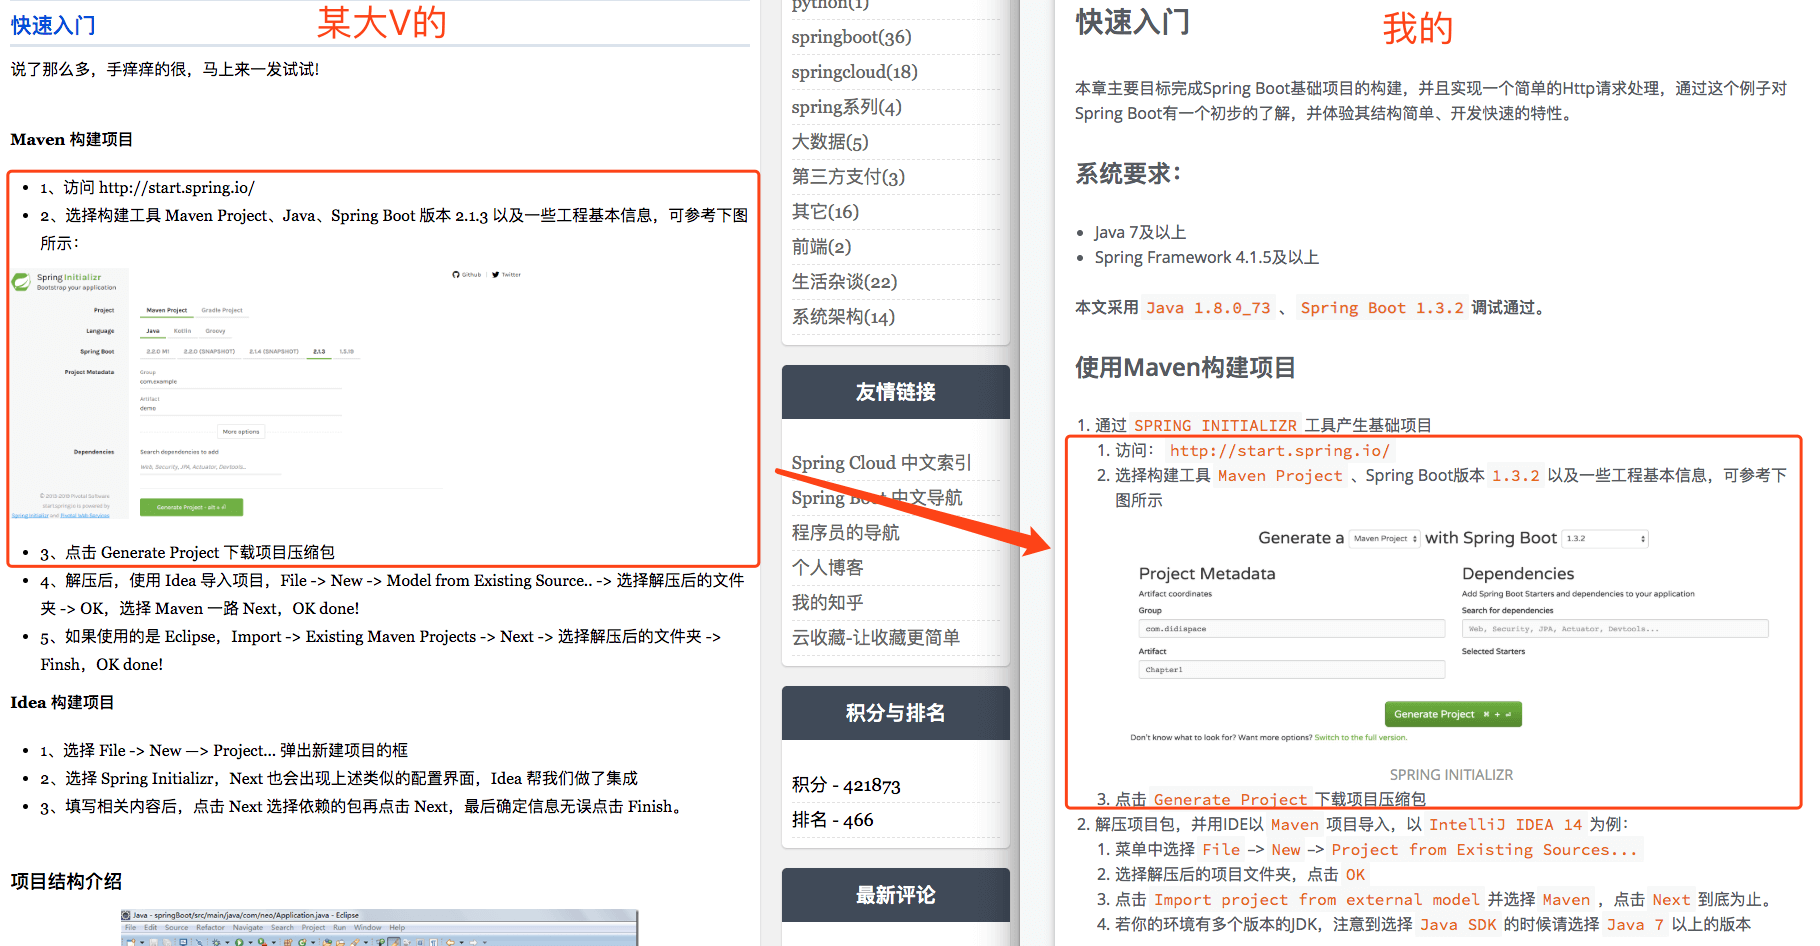Viewport: 1820px width, 946px height.
Task: Choose the Groovy language tab
Action: 215,331
